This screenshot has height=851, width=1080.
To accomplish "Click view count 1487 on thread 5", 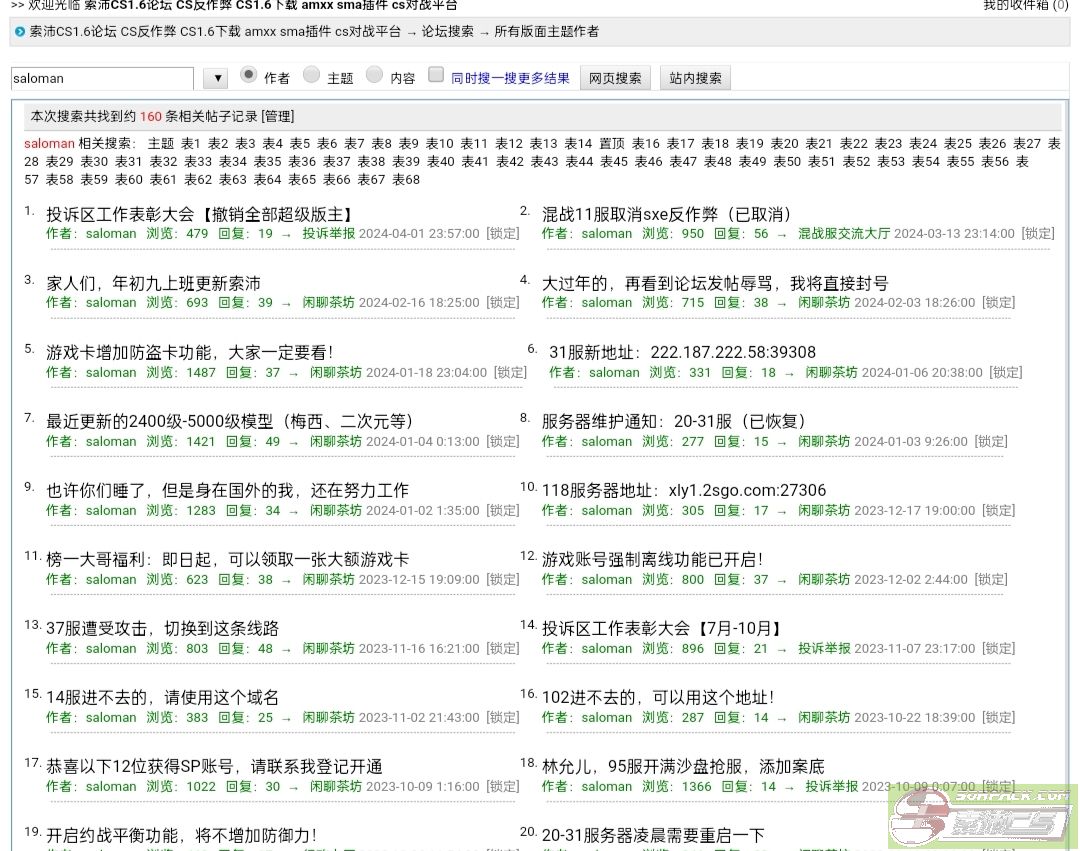I will [200, 372].
